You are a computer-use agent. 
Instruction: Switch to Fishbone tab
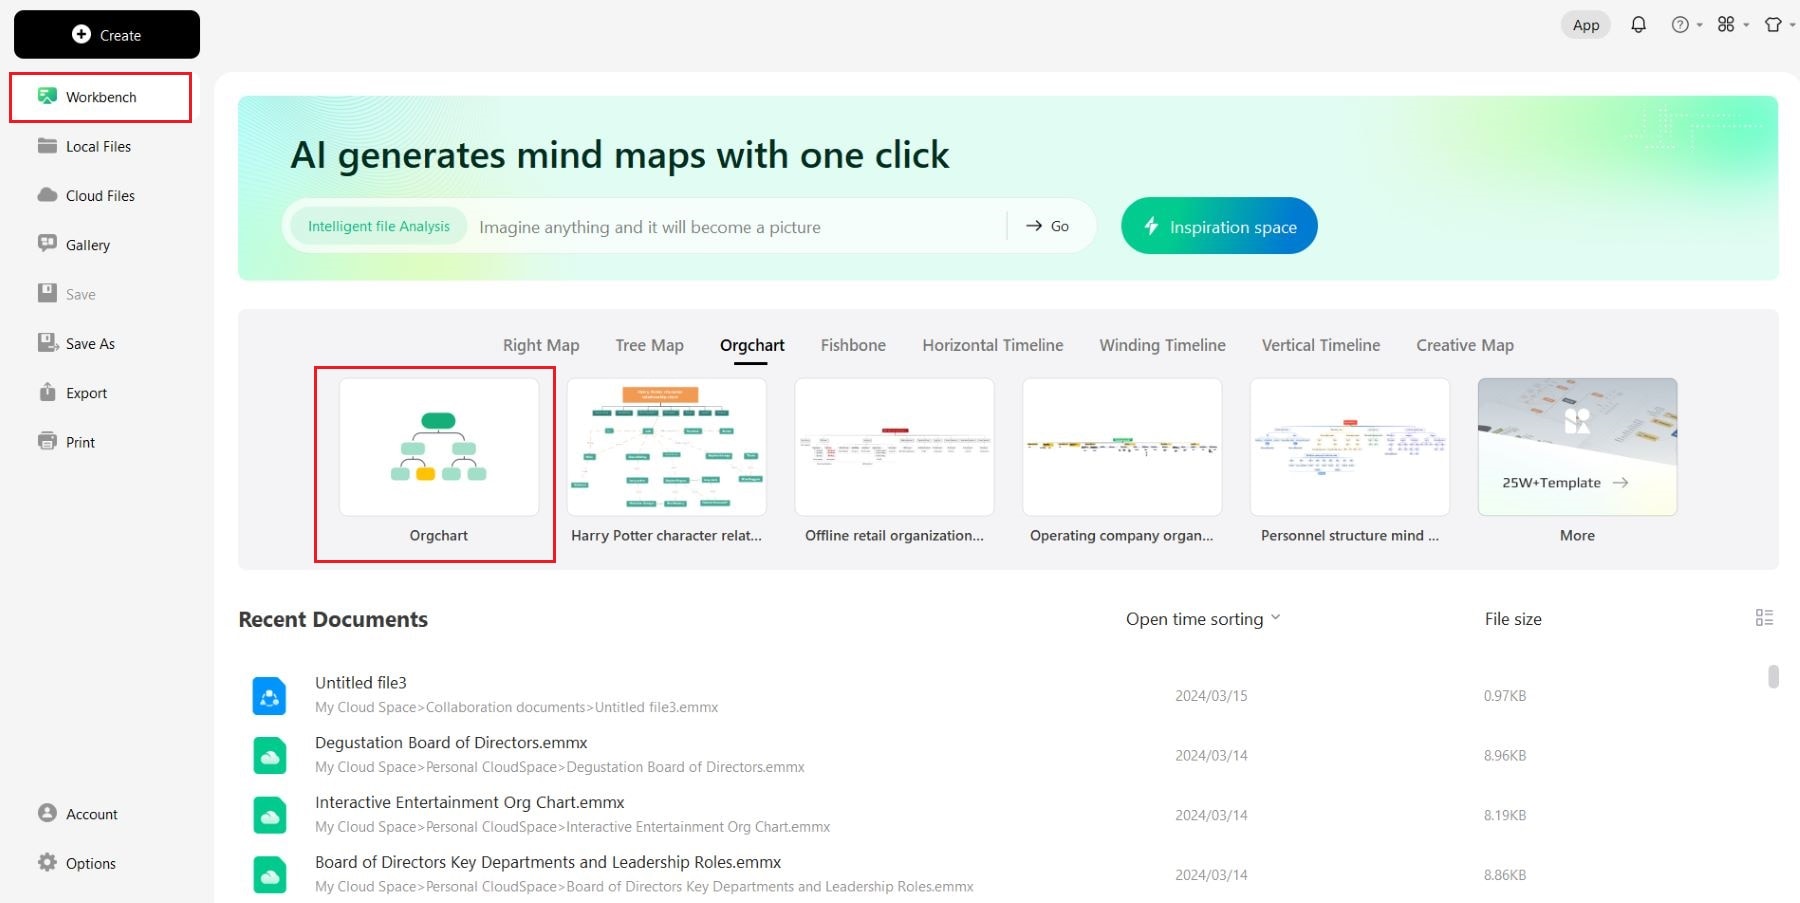[853, 345]
